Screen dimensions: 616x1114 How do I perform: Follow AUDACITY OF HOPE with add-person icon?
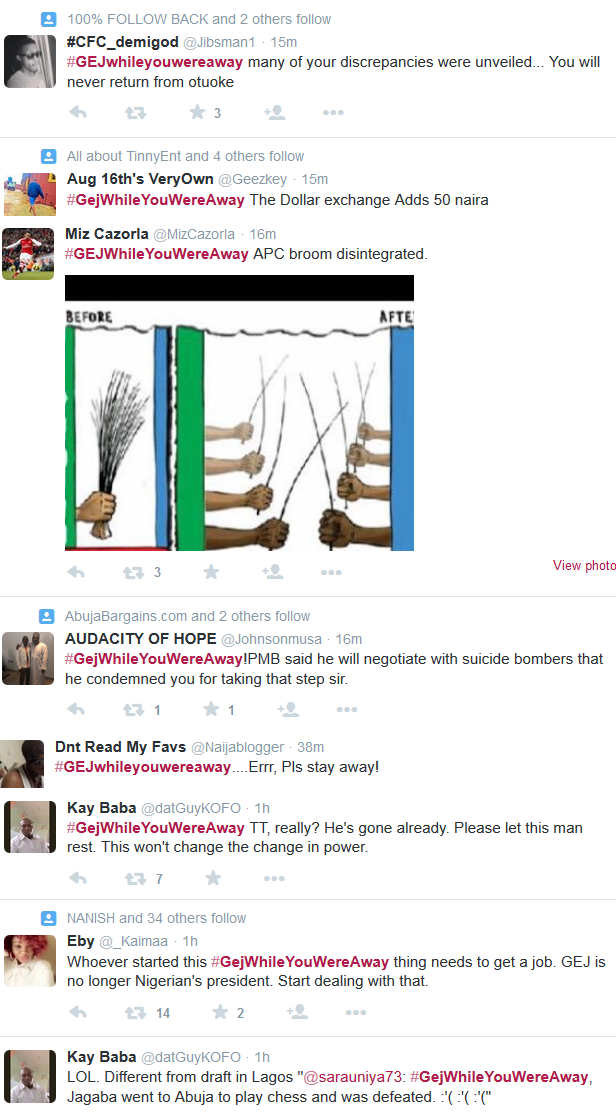point(288,709)
